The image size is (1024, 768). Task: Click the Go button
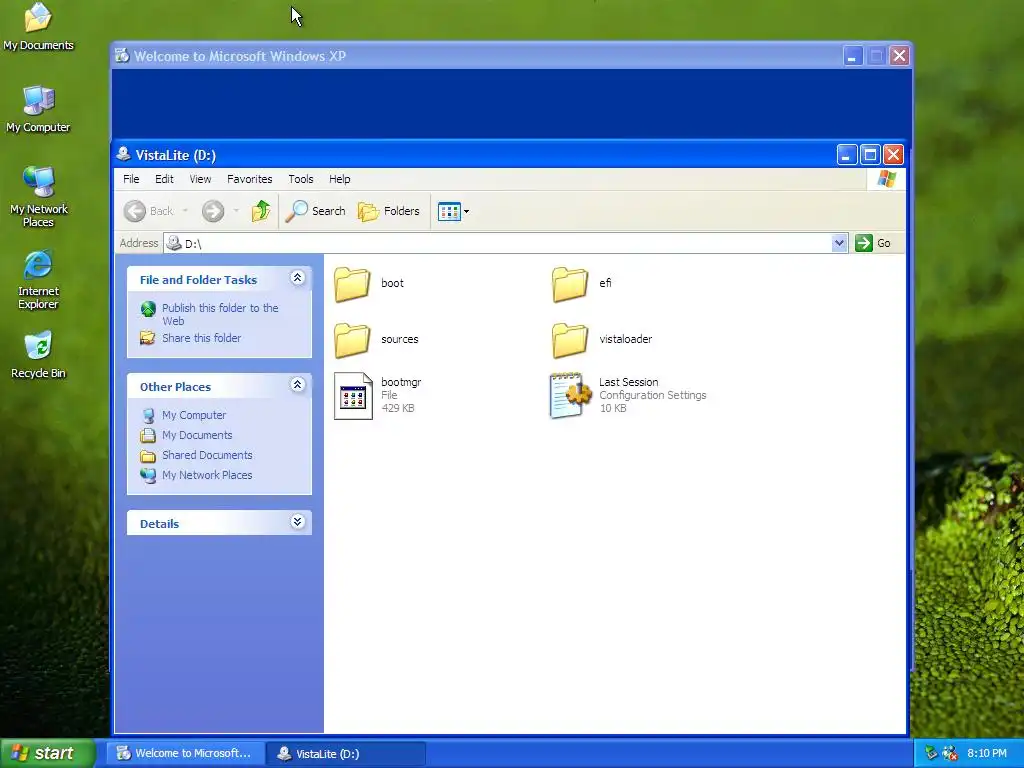pyautogui.click(x=873, y=243)
